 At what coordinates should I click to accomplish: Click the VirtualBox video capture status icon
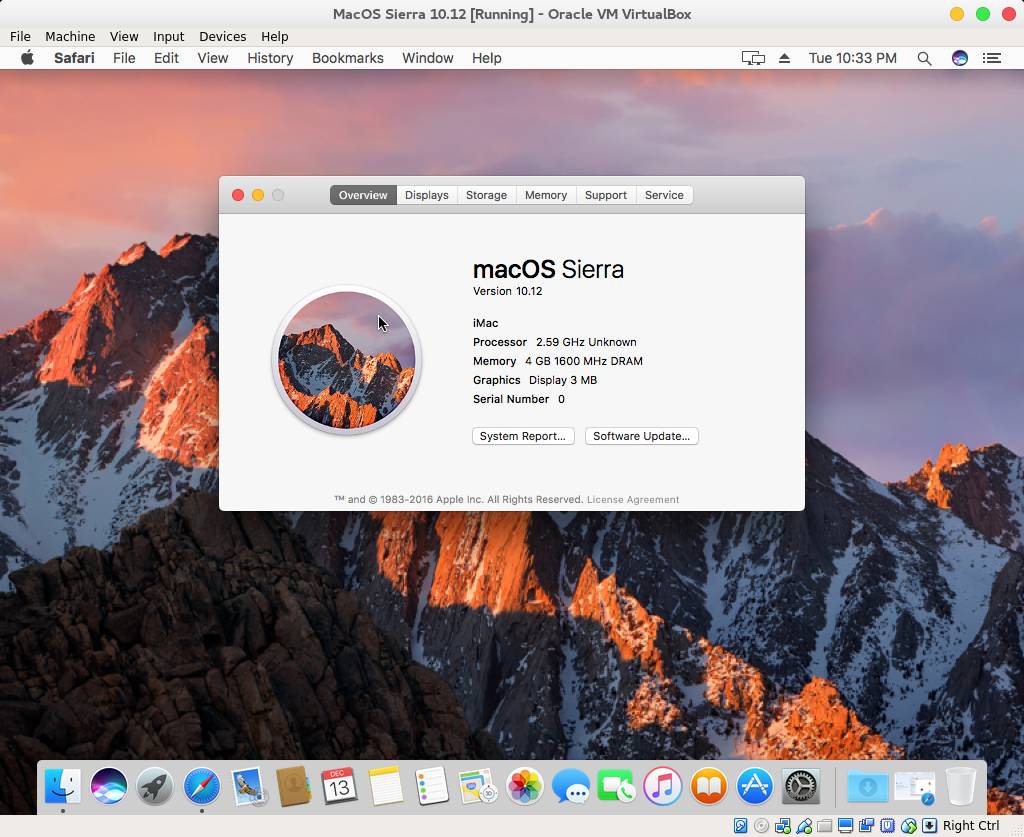click(x=867, y=826)
